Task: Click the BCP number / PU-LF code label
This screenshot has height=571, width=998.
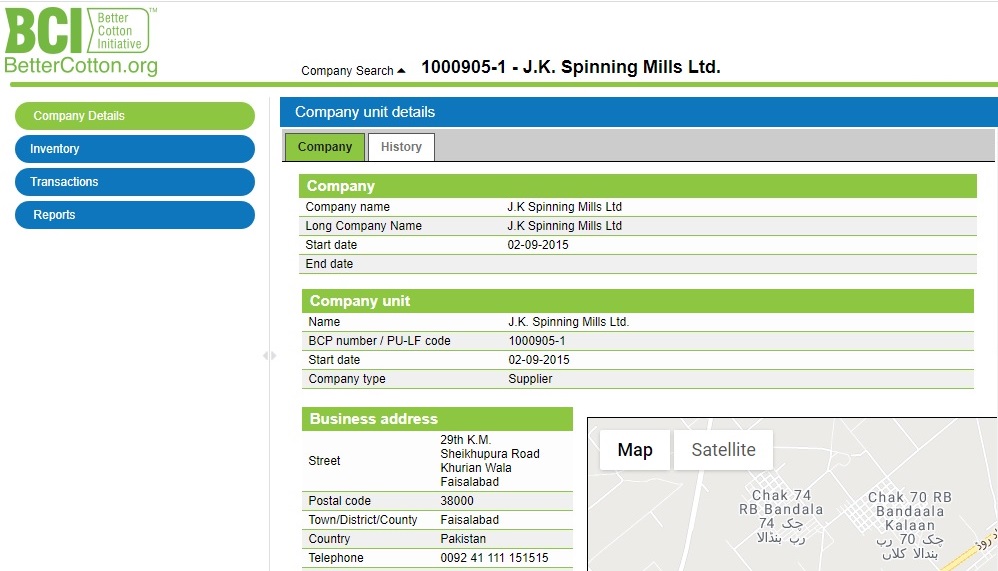Action: pyautogui.click(x=379, y=341)
